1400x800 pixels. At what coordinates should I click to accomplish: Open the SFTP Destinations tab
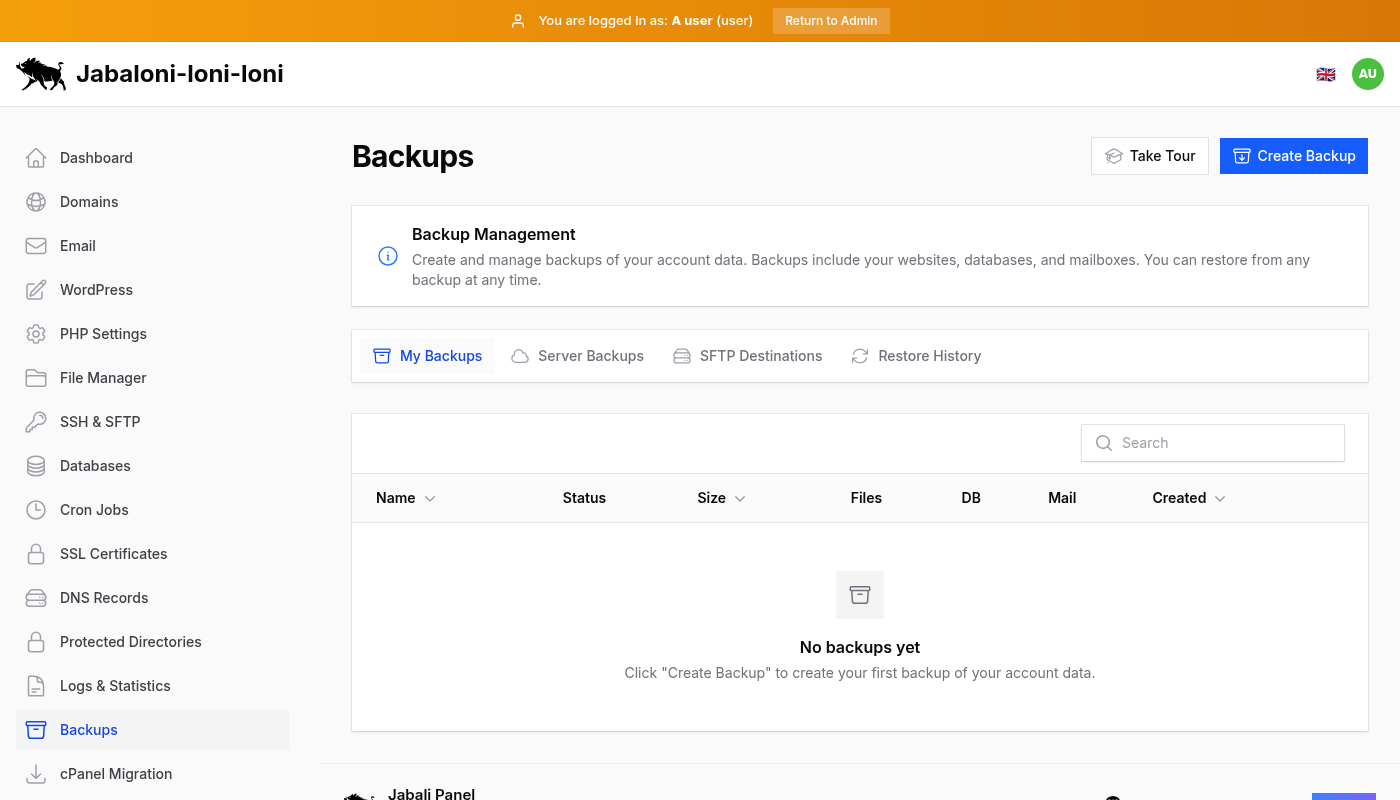pos(747,355)
